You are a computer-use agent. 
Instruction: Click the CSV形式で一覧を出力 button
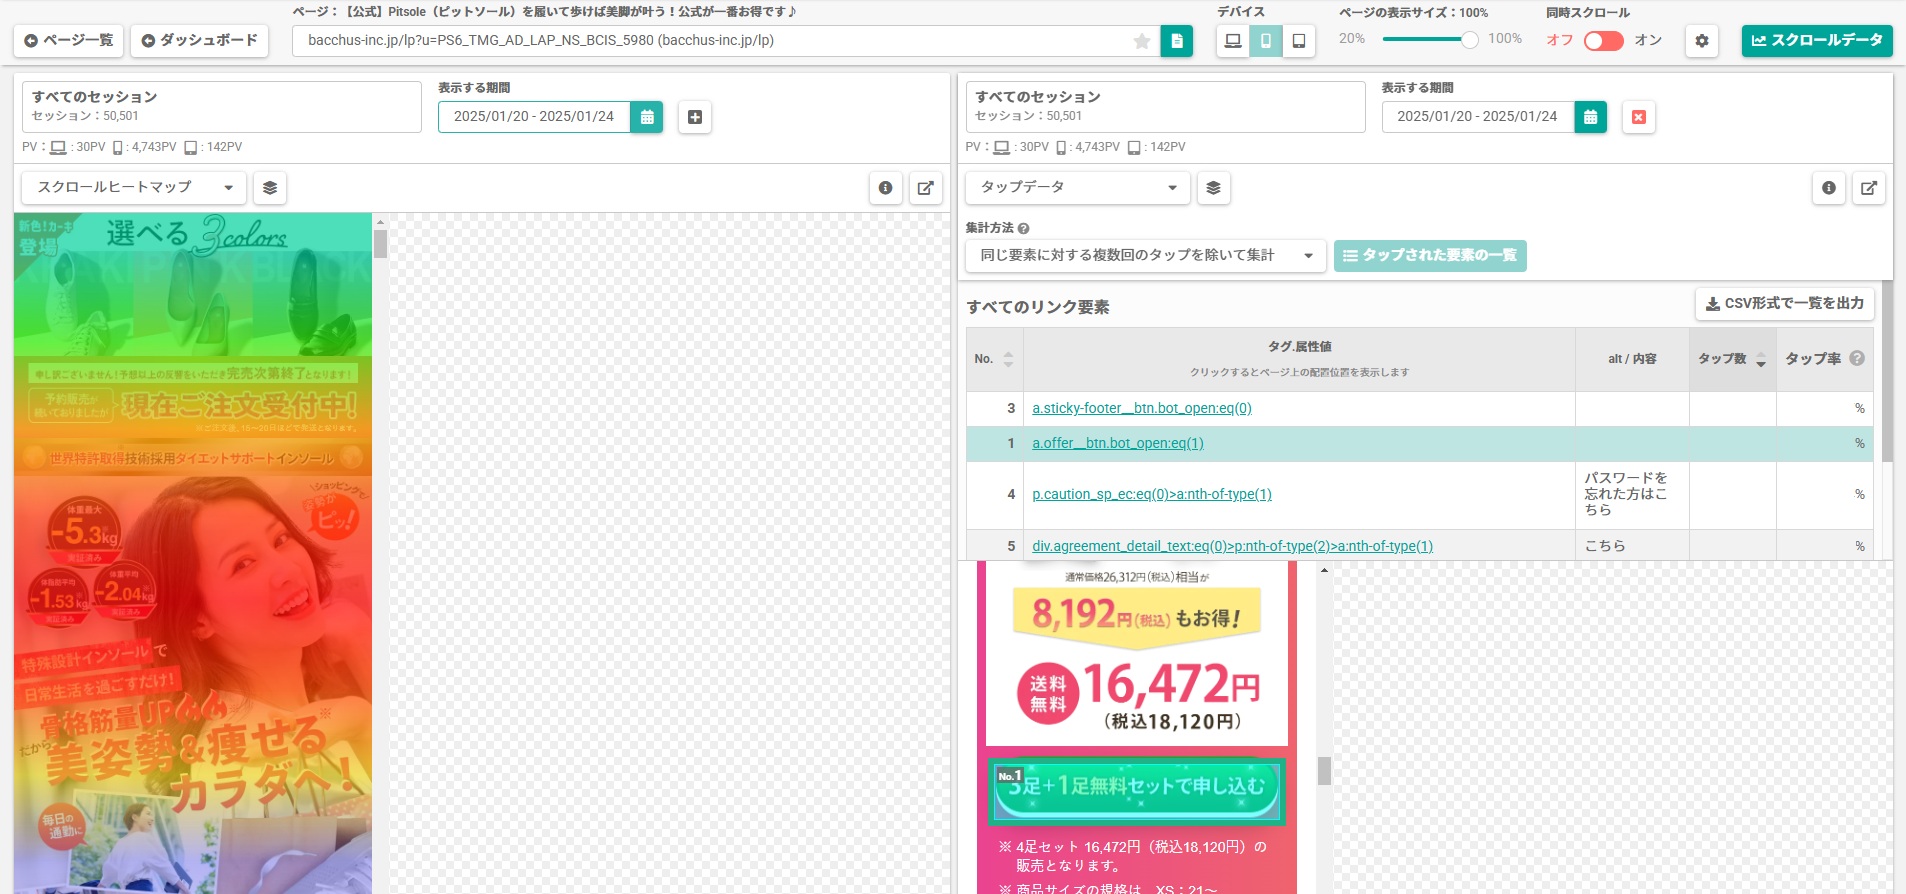click(x=1784, y=304)
